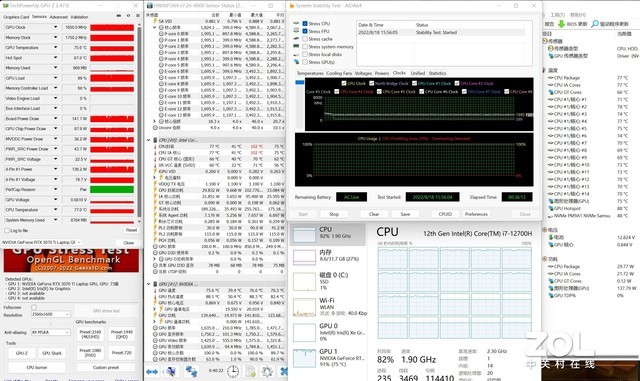Screen dimensions: 640x381
Task: Open Statistics tab in stability test
Action: click(437, 73)
